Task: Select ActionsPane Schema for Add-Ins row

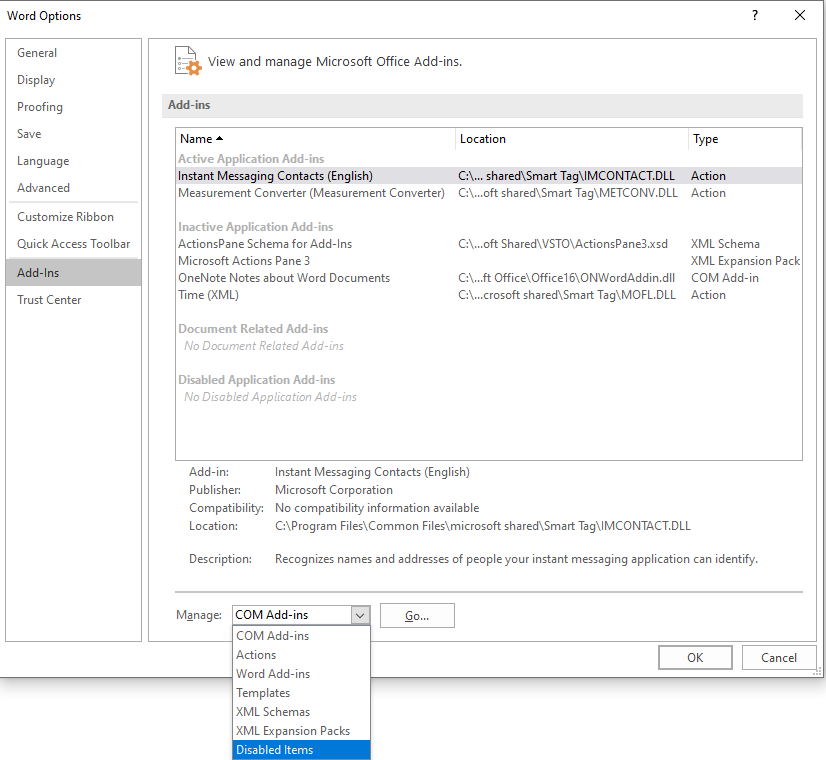Action: 489,244
